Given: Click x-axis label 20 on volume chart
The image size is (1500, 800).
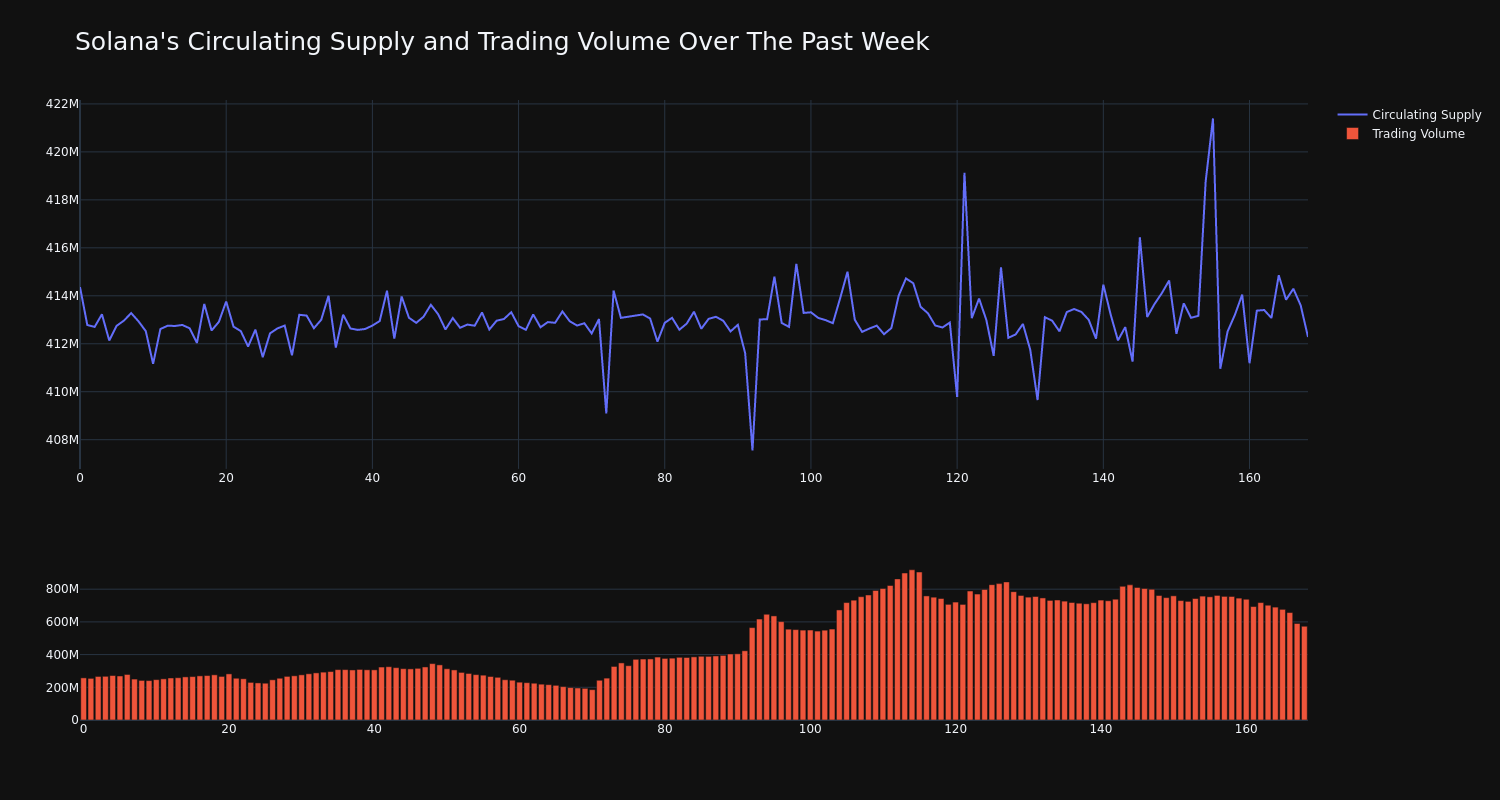Looking at the screenshot, I should pyautogui.click(x=229, y=729).
